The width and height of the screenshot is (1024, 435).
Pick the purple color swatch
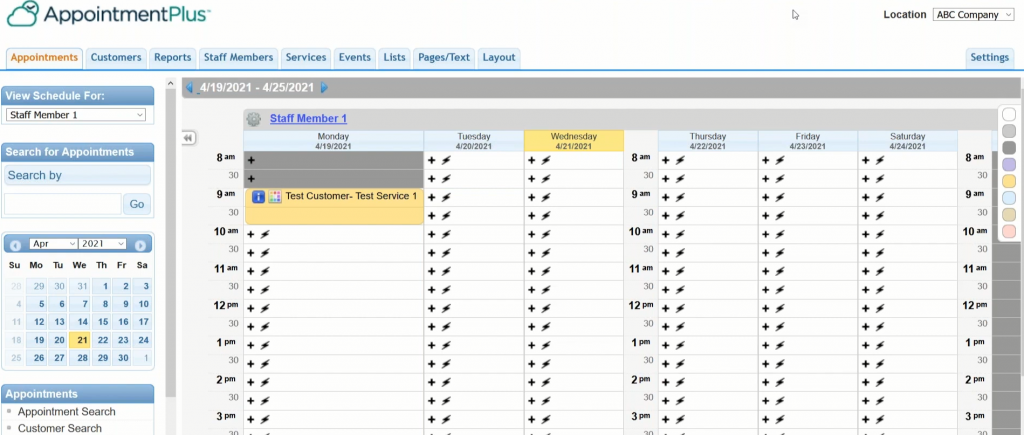(1009, 164)
